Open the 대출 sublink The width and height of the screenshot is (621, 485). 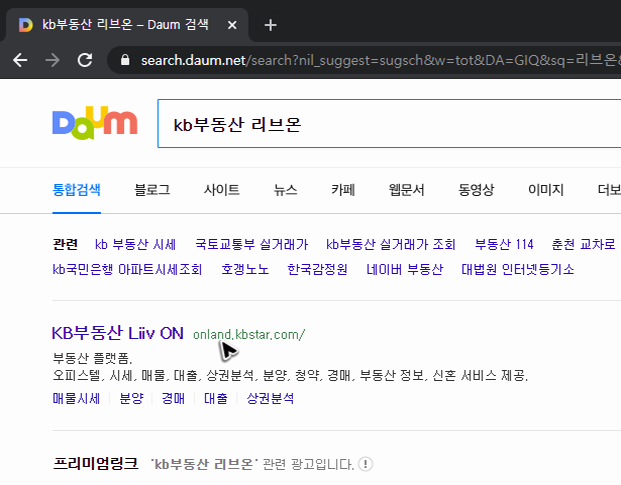tap(215, 398)
